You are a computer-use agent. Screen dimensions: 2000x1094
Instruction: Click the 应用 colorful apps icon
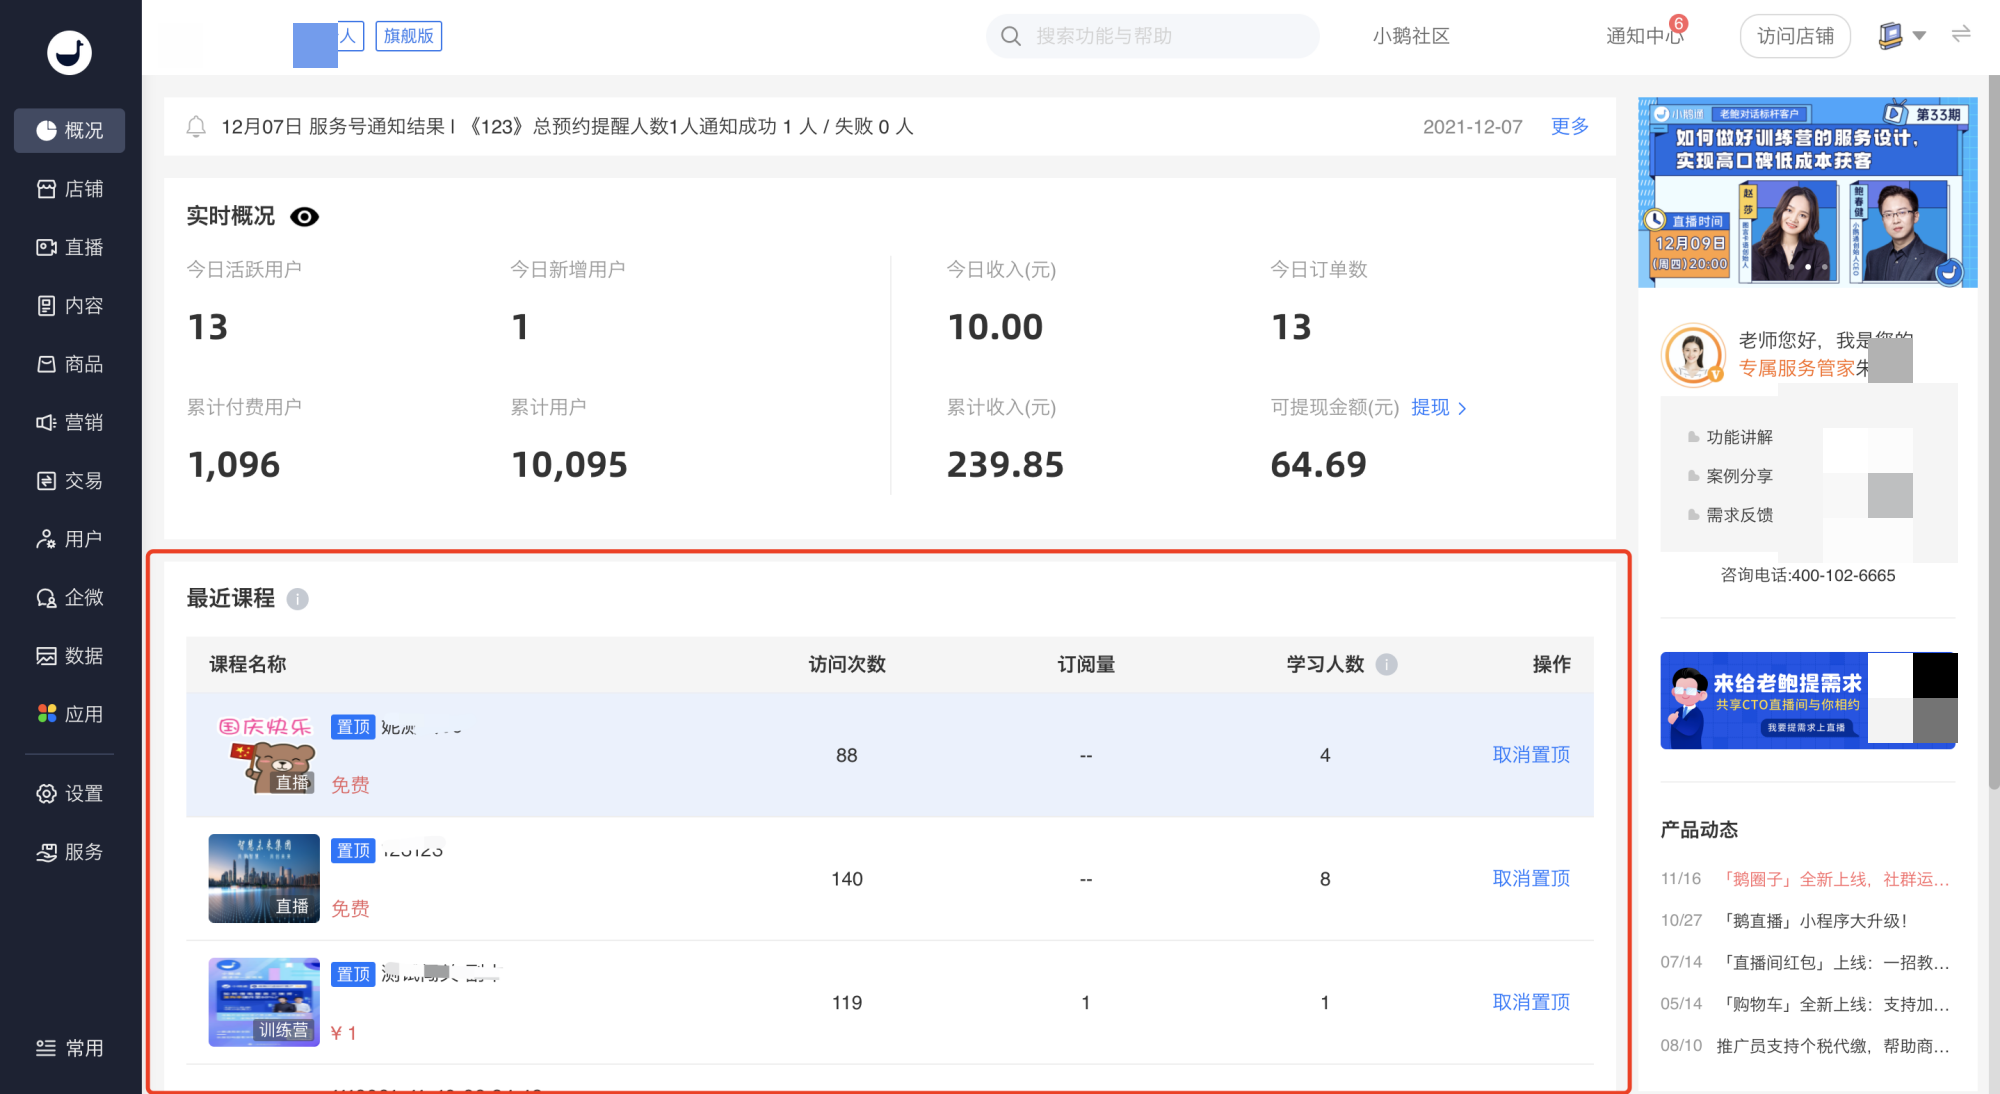pyautogui.click(x=46, y=714)
